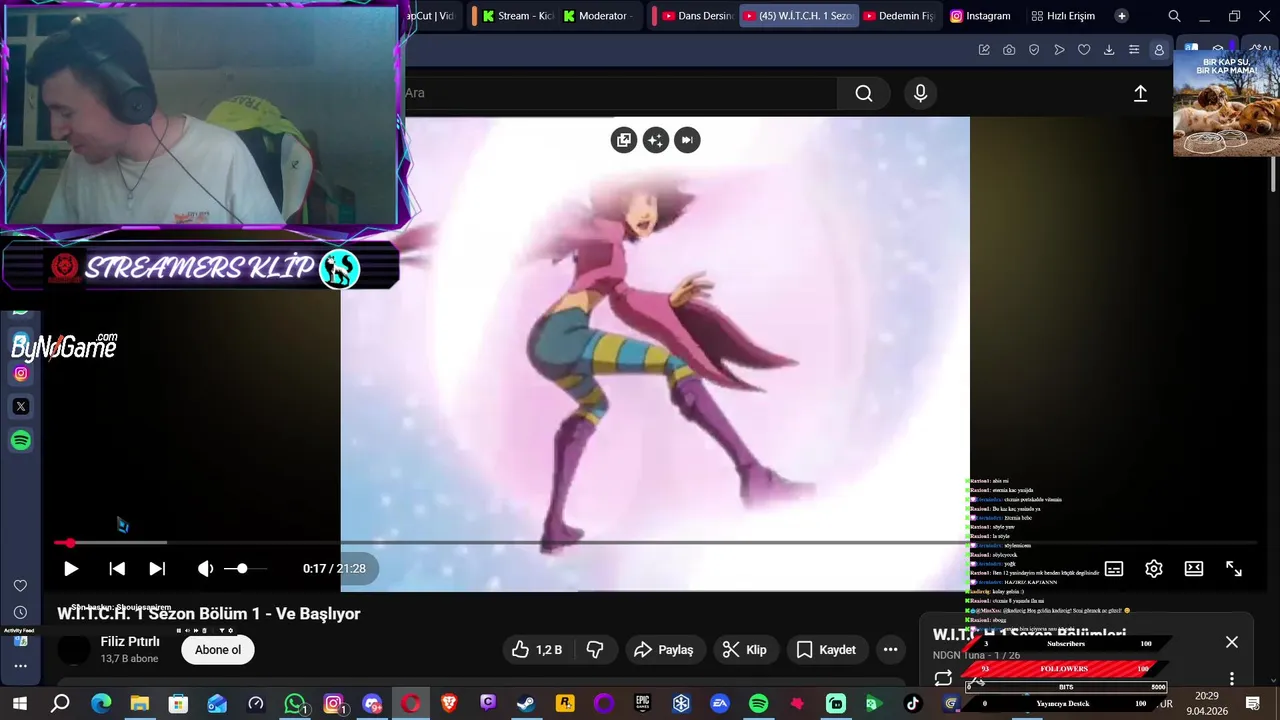1280x720 pixels.
Task: Enter fullscreen mode on the player
Action: tap(1234, 568)
